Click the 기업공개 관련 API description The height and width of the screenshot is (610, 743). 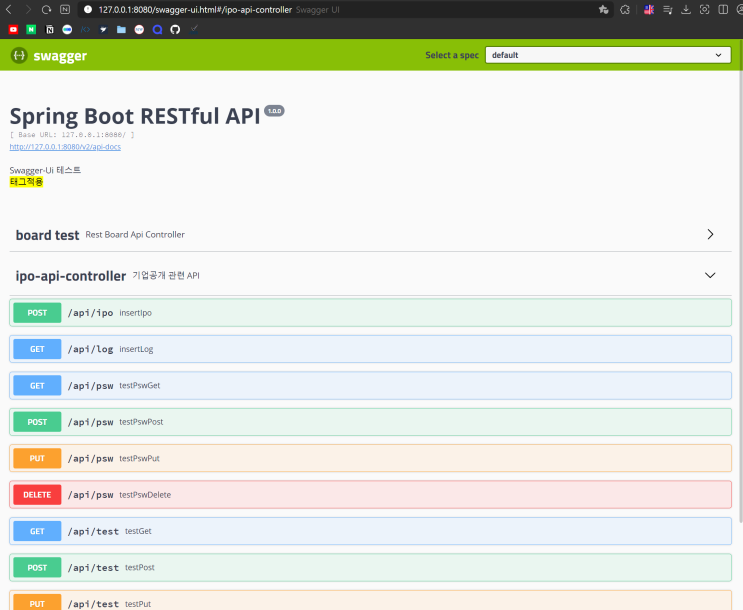pos(166,275)
